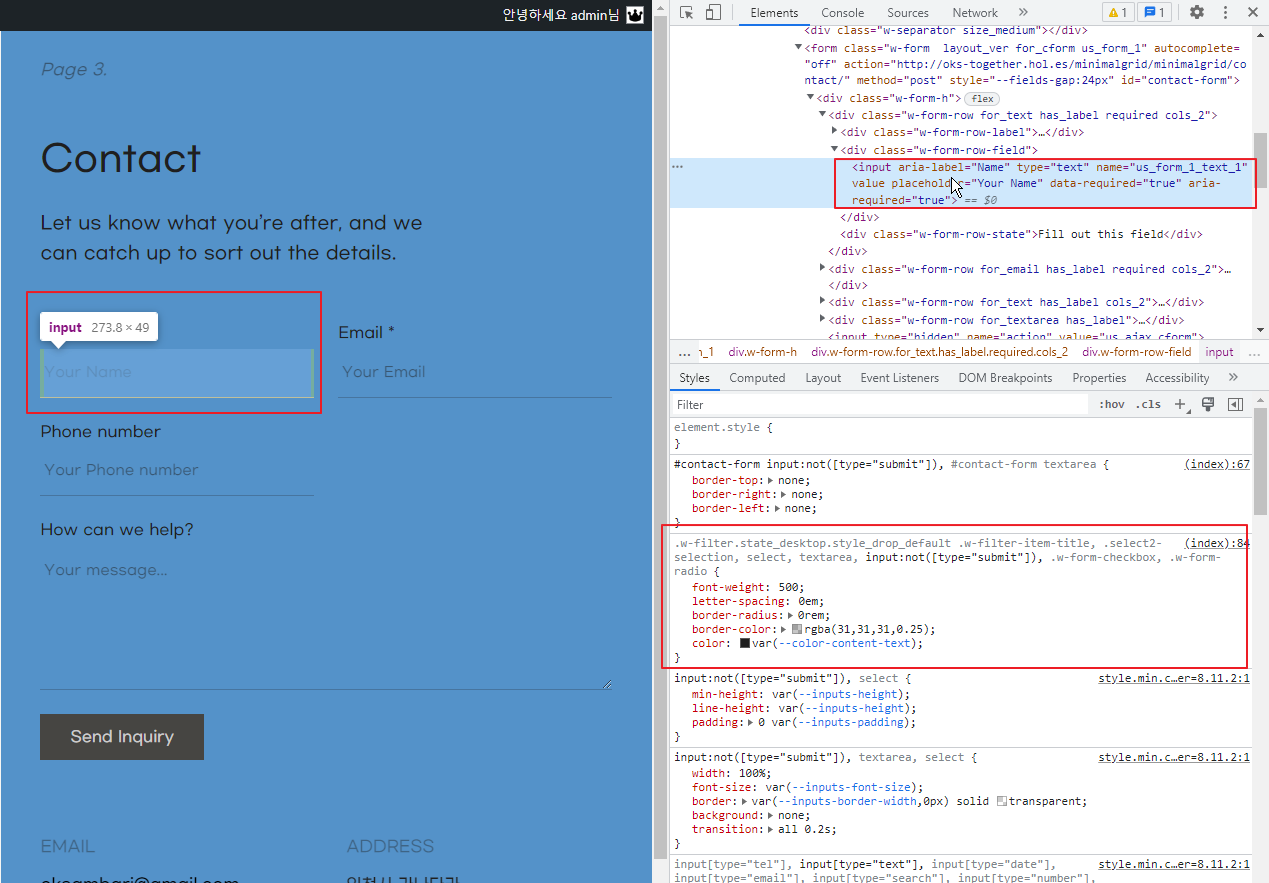Click the Your Phone number field
This screenshot has height=883, width=1269.
(177, 470)
